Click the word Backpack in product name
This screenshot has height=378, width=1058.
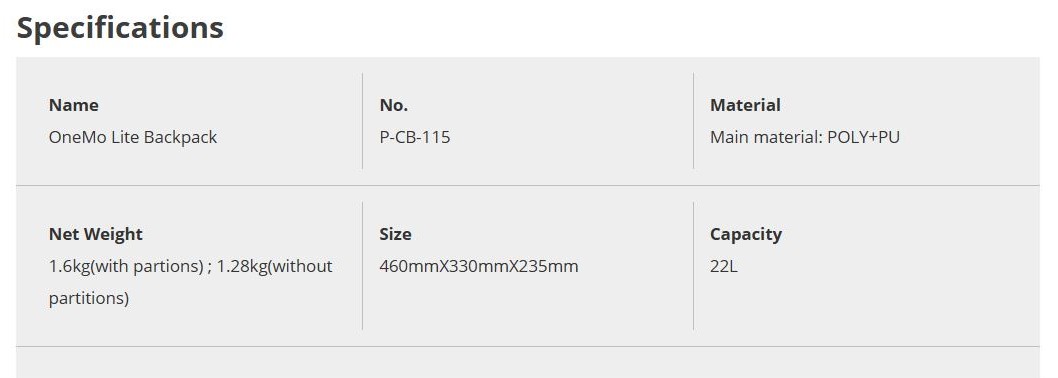[180, 137]
